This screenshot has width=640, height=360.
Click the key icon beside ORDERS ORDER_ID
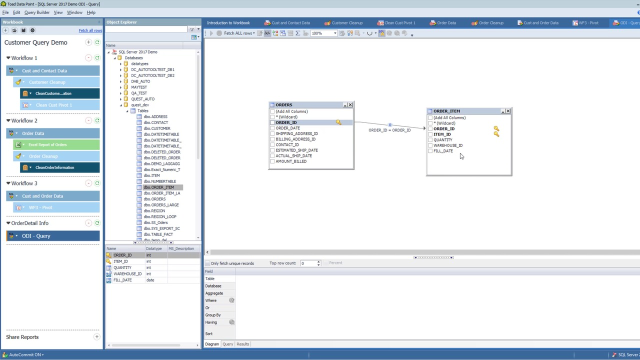(338, 122)
